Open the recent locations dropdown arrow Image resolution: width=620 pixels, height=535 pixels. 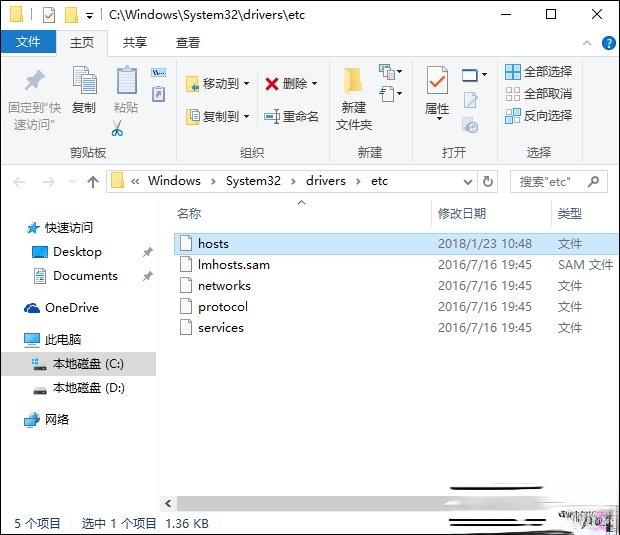pos(72,182)
